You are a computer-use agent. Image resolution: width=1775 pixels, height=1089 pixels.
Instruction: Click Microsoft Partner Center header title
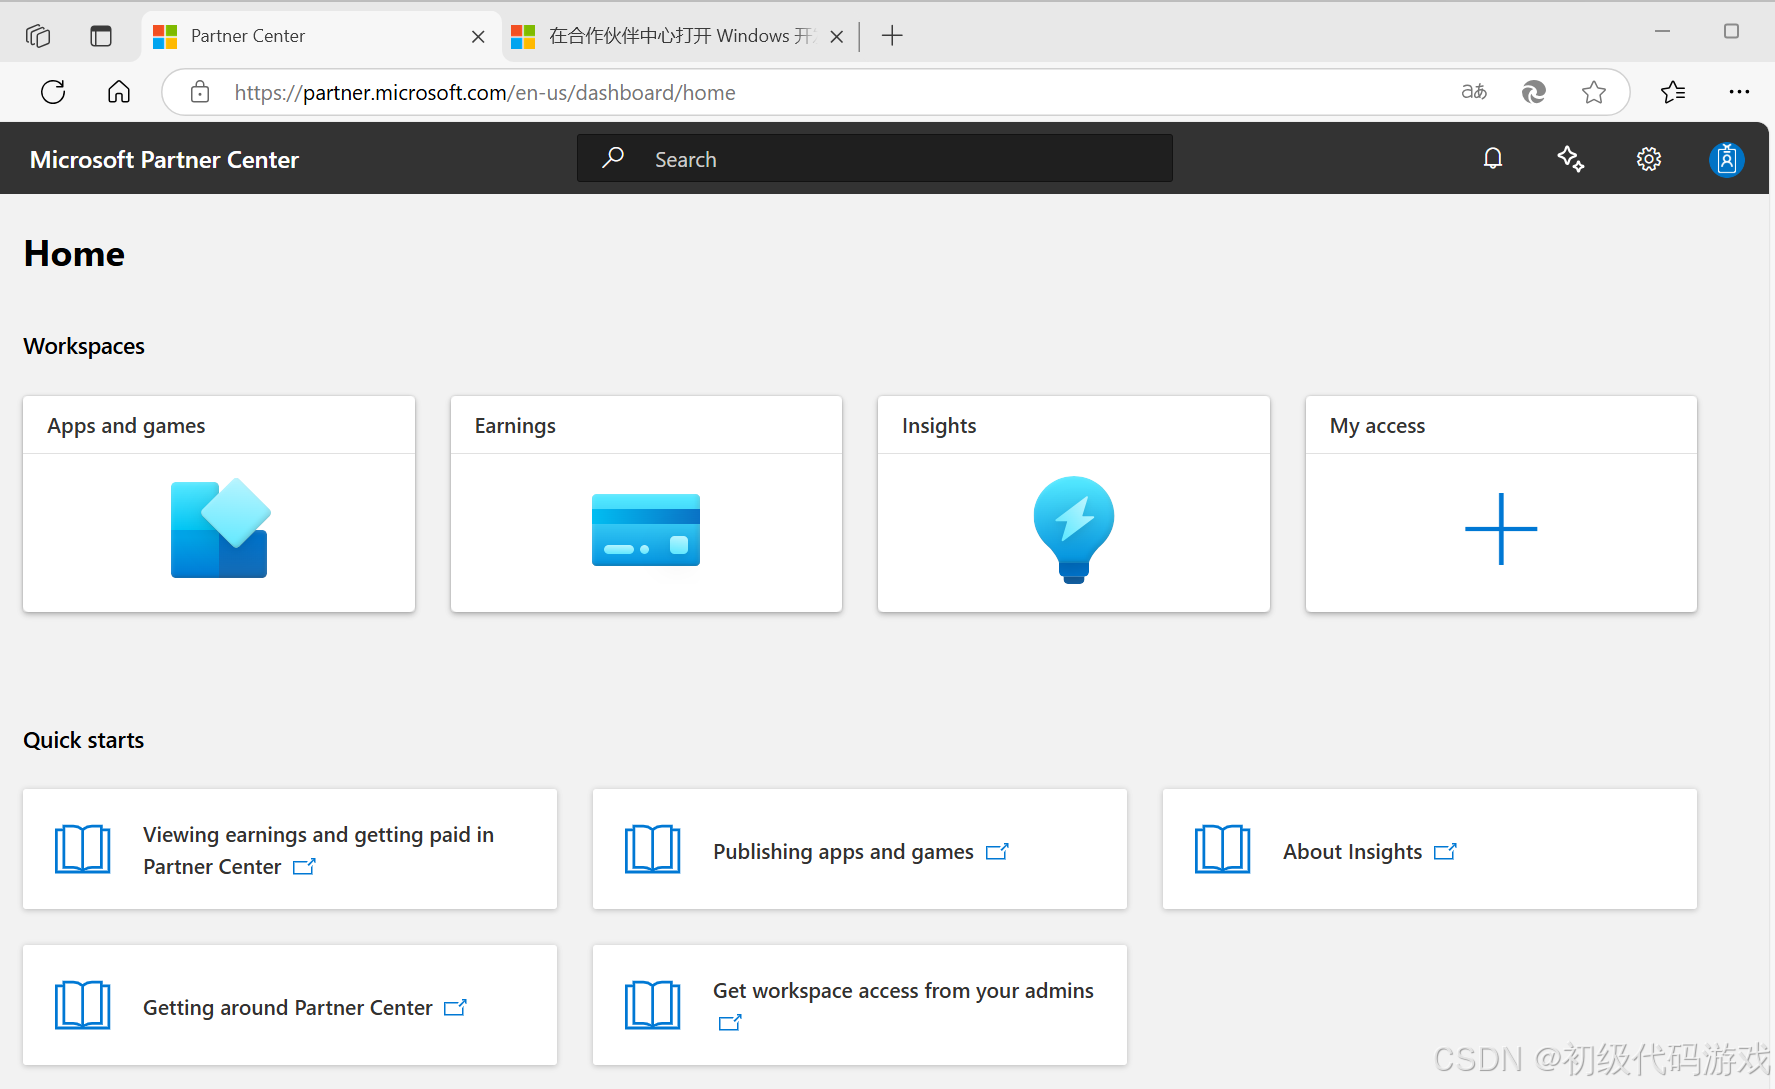[164, 160]
